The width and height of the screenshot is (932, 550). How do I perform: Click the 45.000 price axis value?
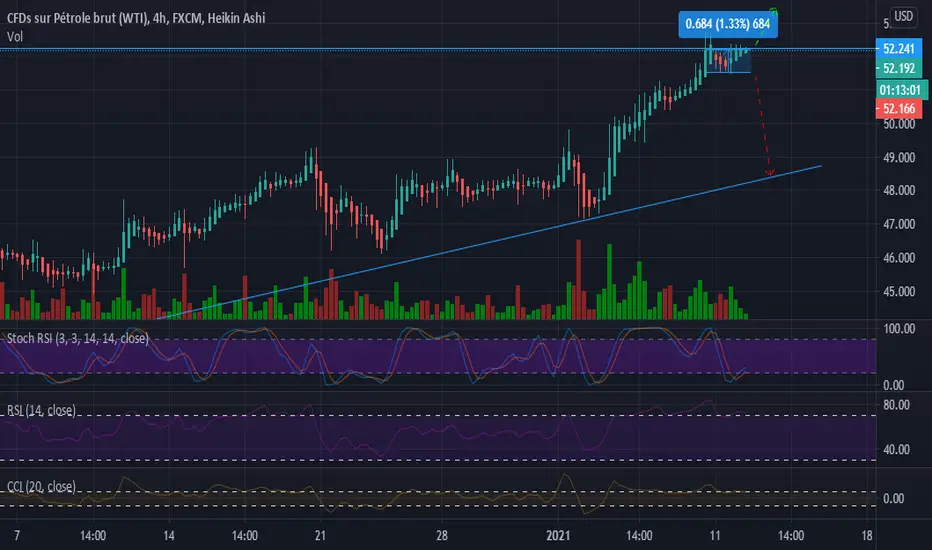click(x=899, y=292)
